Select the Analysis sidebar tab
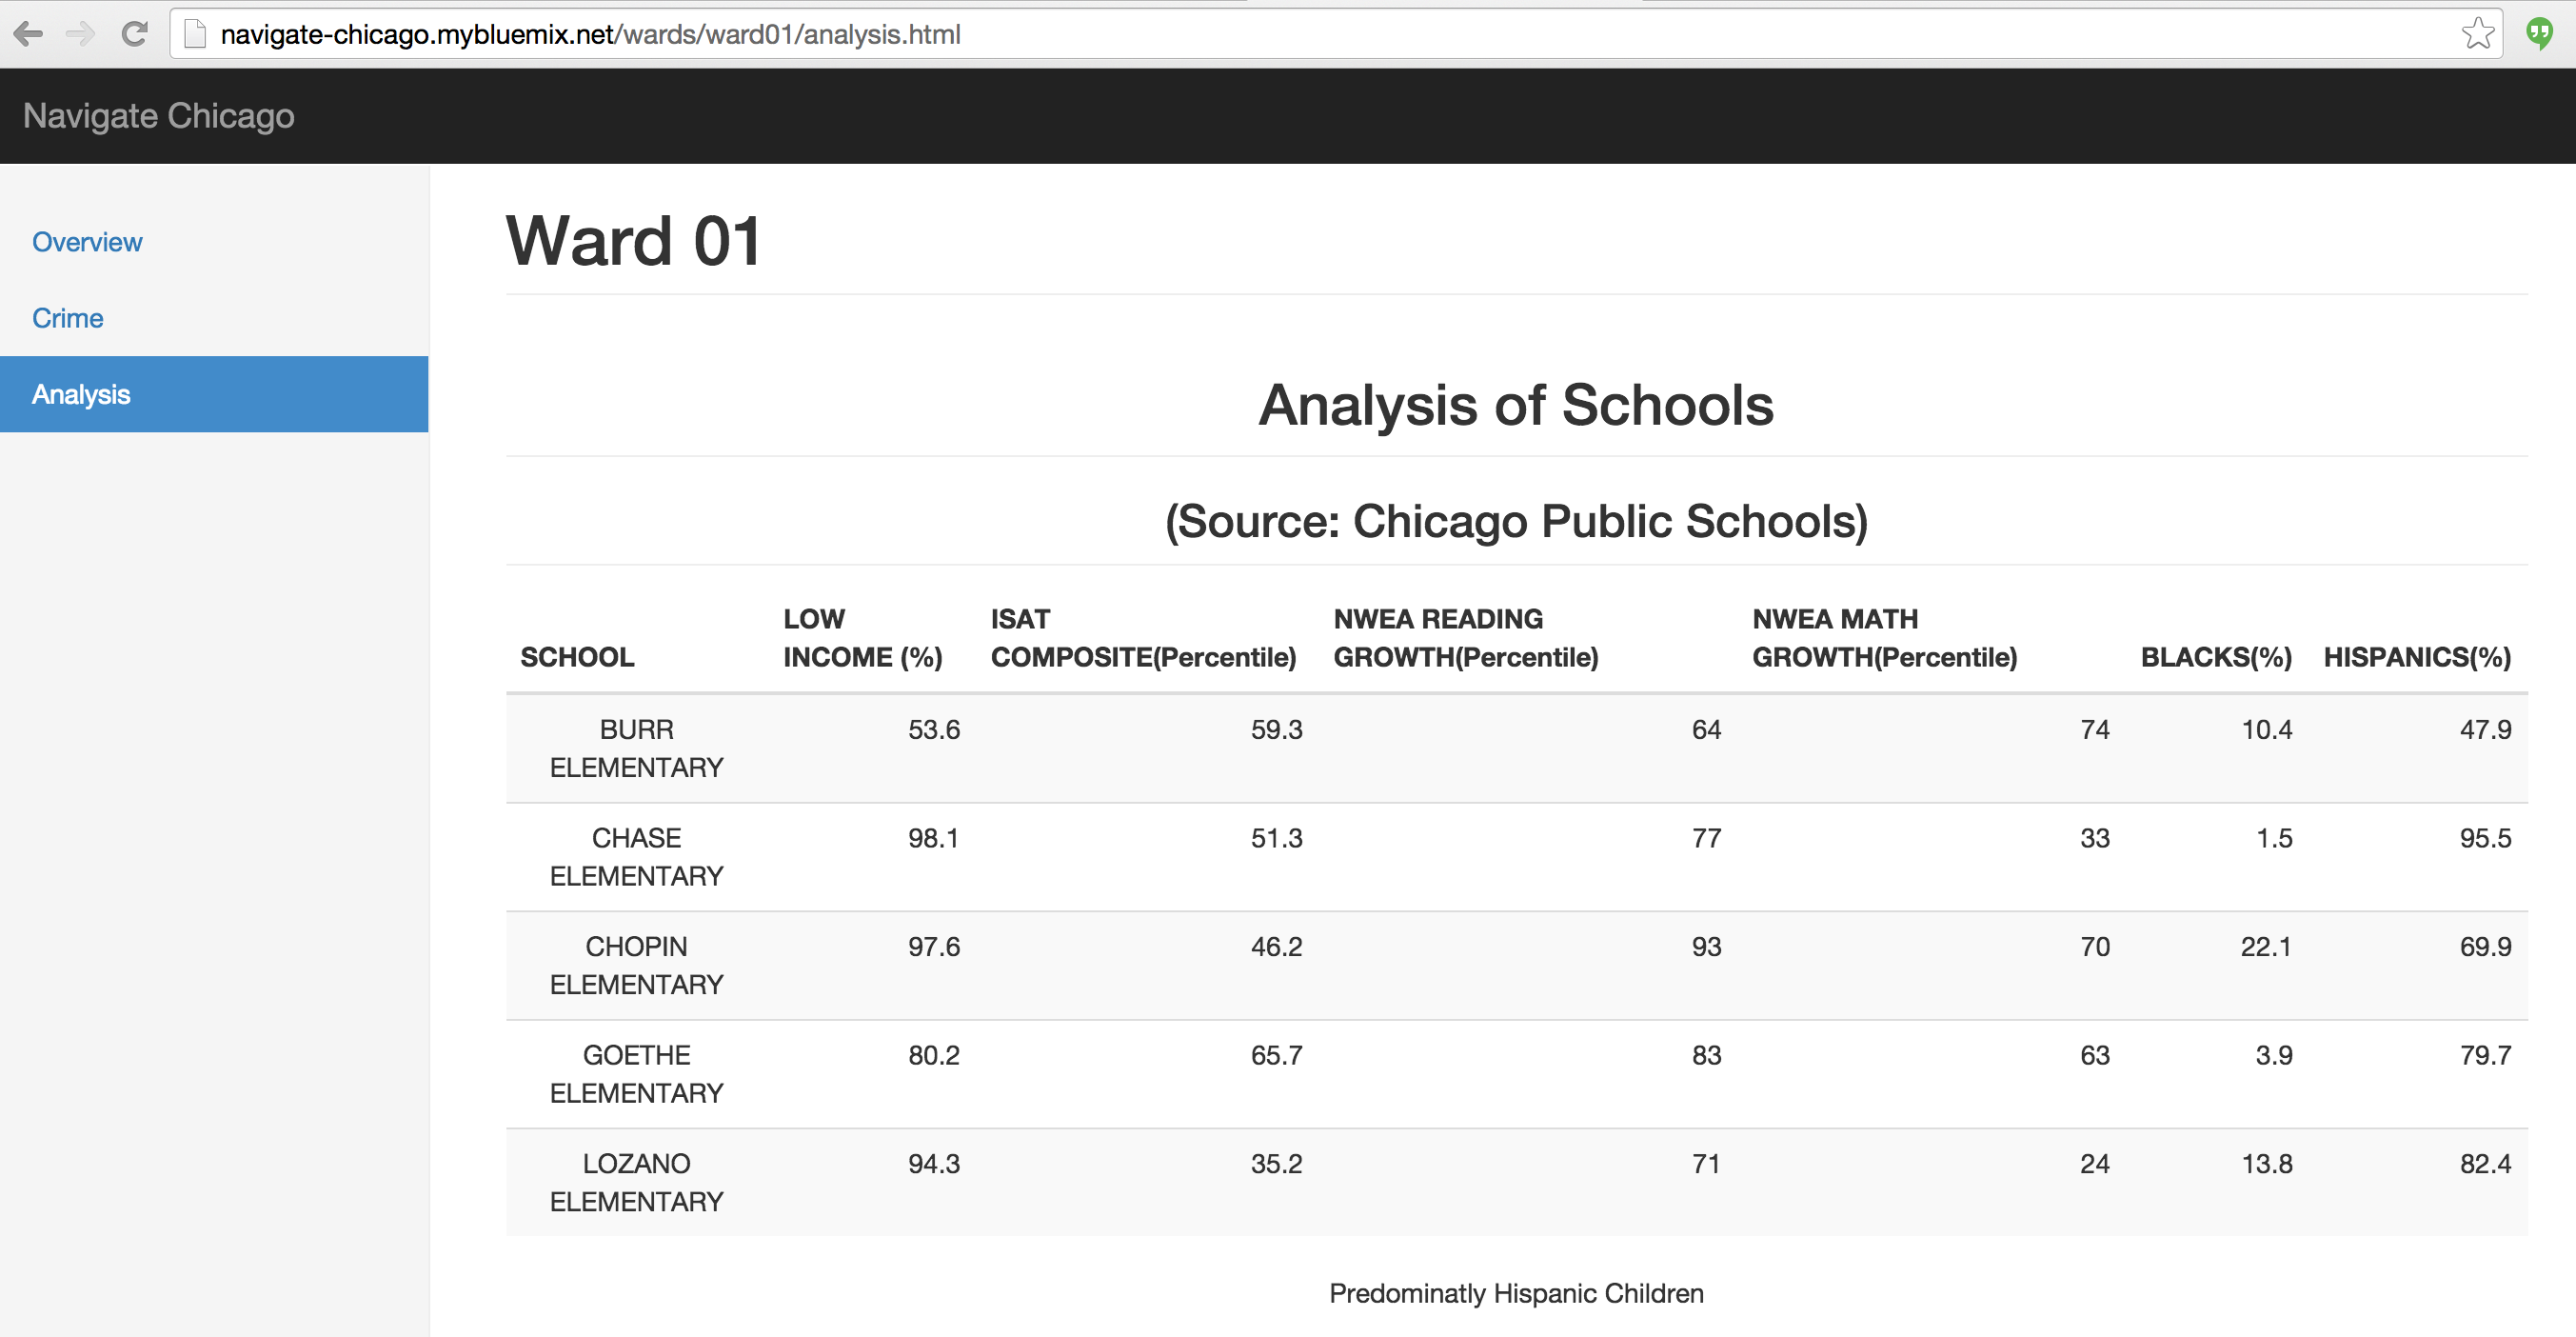The height and width of the screenshot is (1337, 2576). 81,394
